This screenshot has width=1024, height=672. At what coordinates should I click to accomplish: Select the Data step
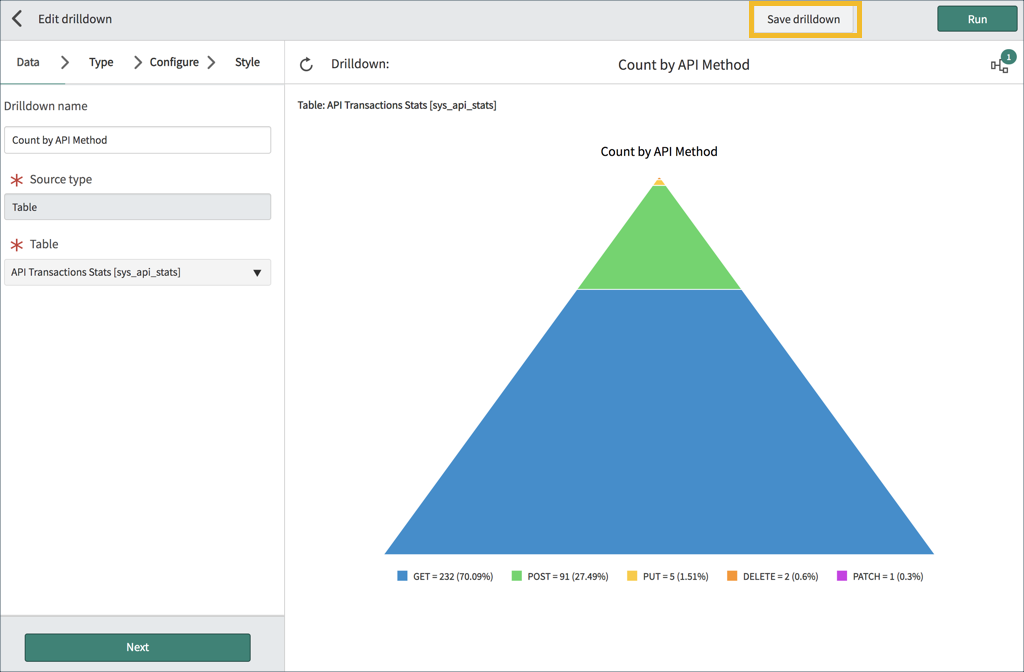(x=25, y=61)
